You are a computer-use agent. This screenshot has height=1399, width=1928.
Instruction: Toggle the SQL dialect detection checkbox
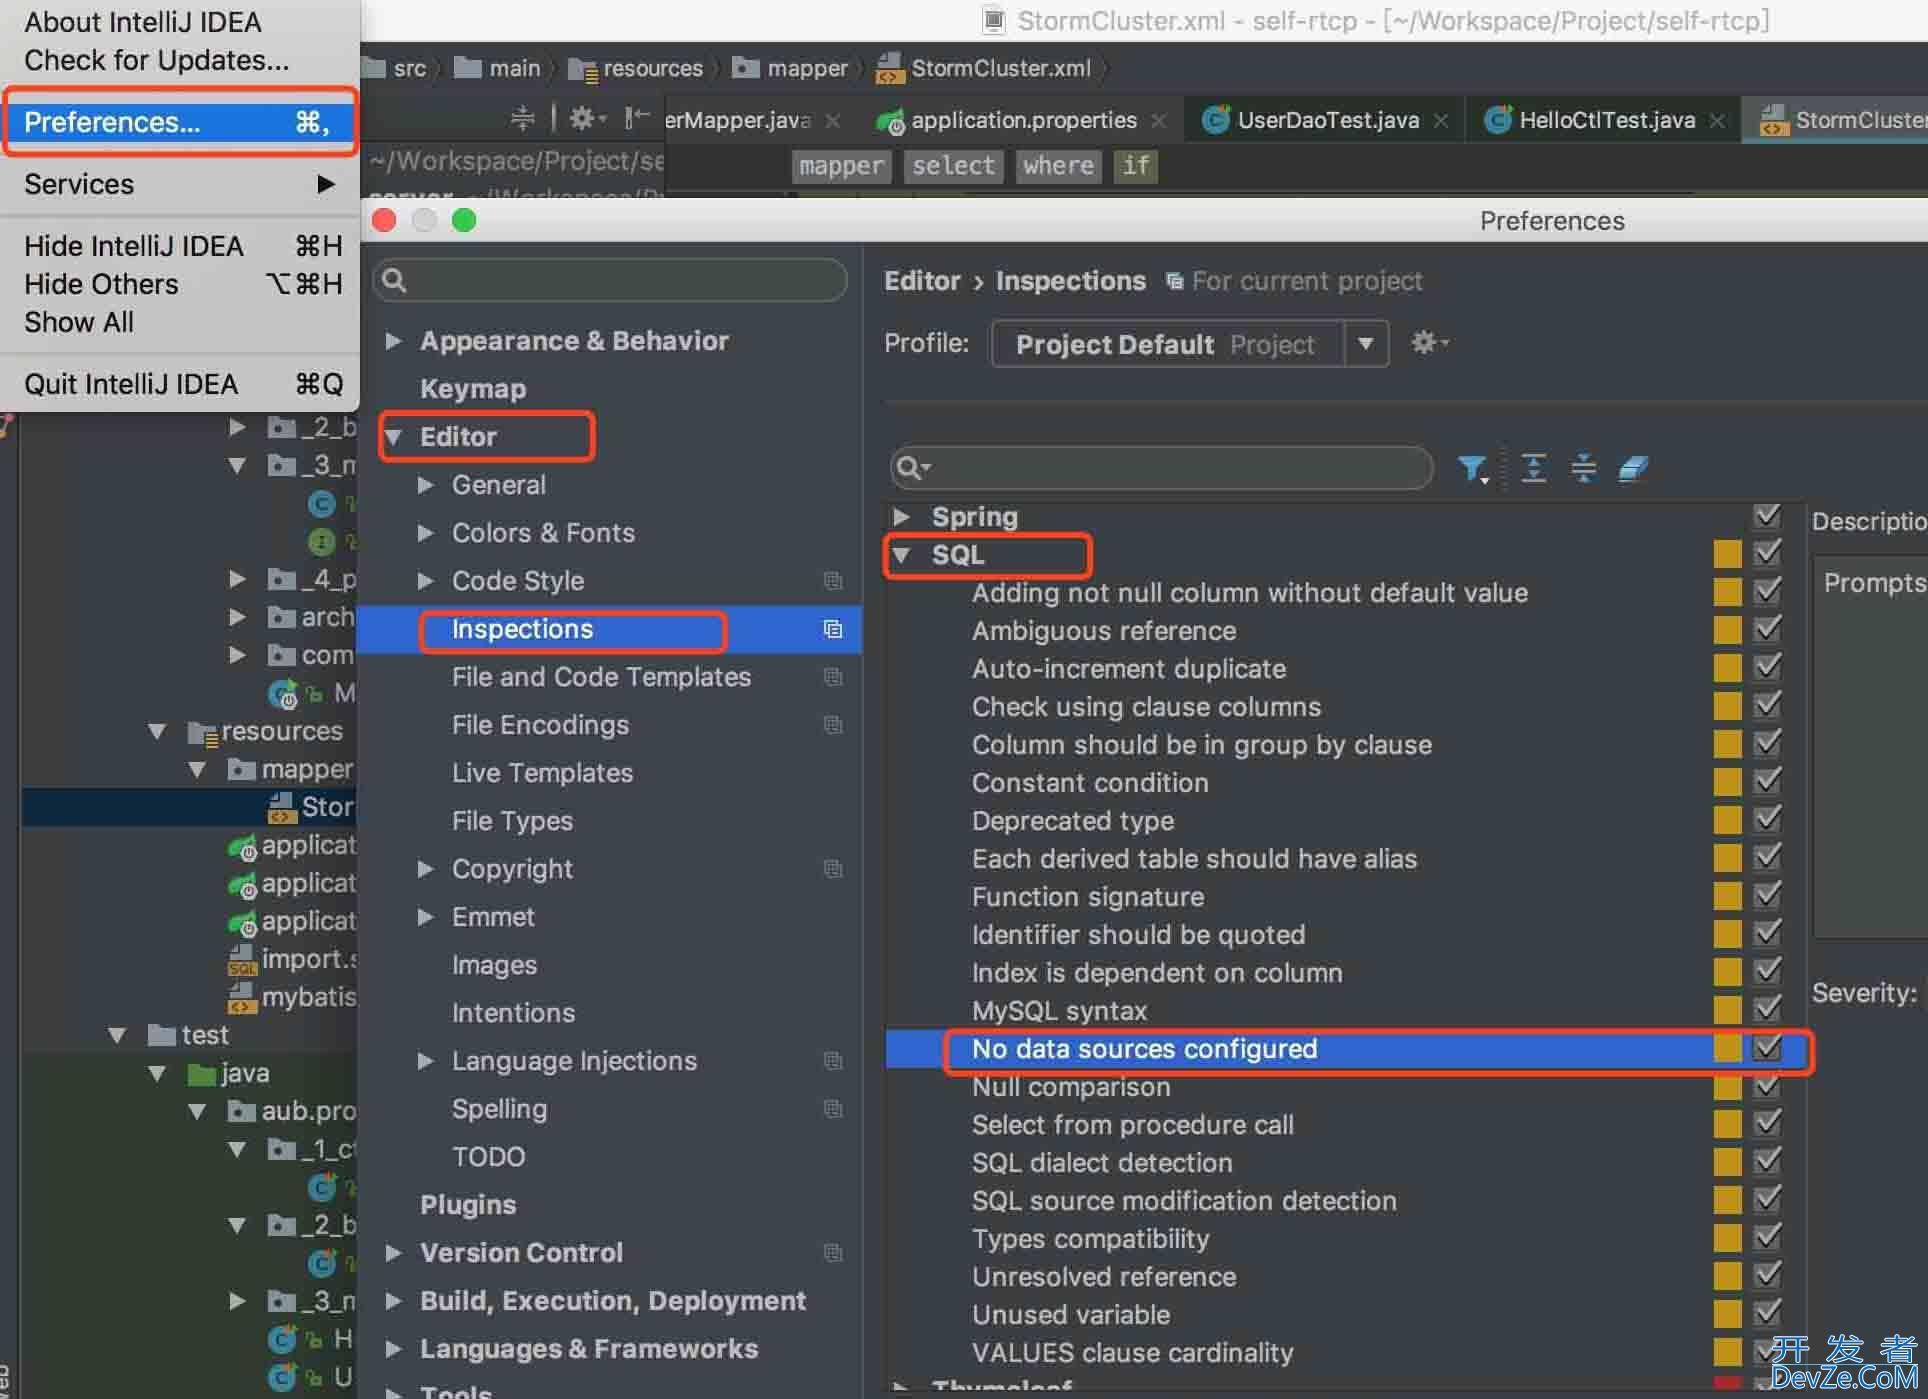[1768, 1162]
